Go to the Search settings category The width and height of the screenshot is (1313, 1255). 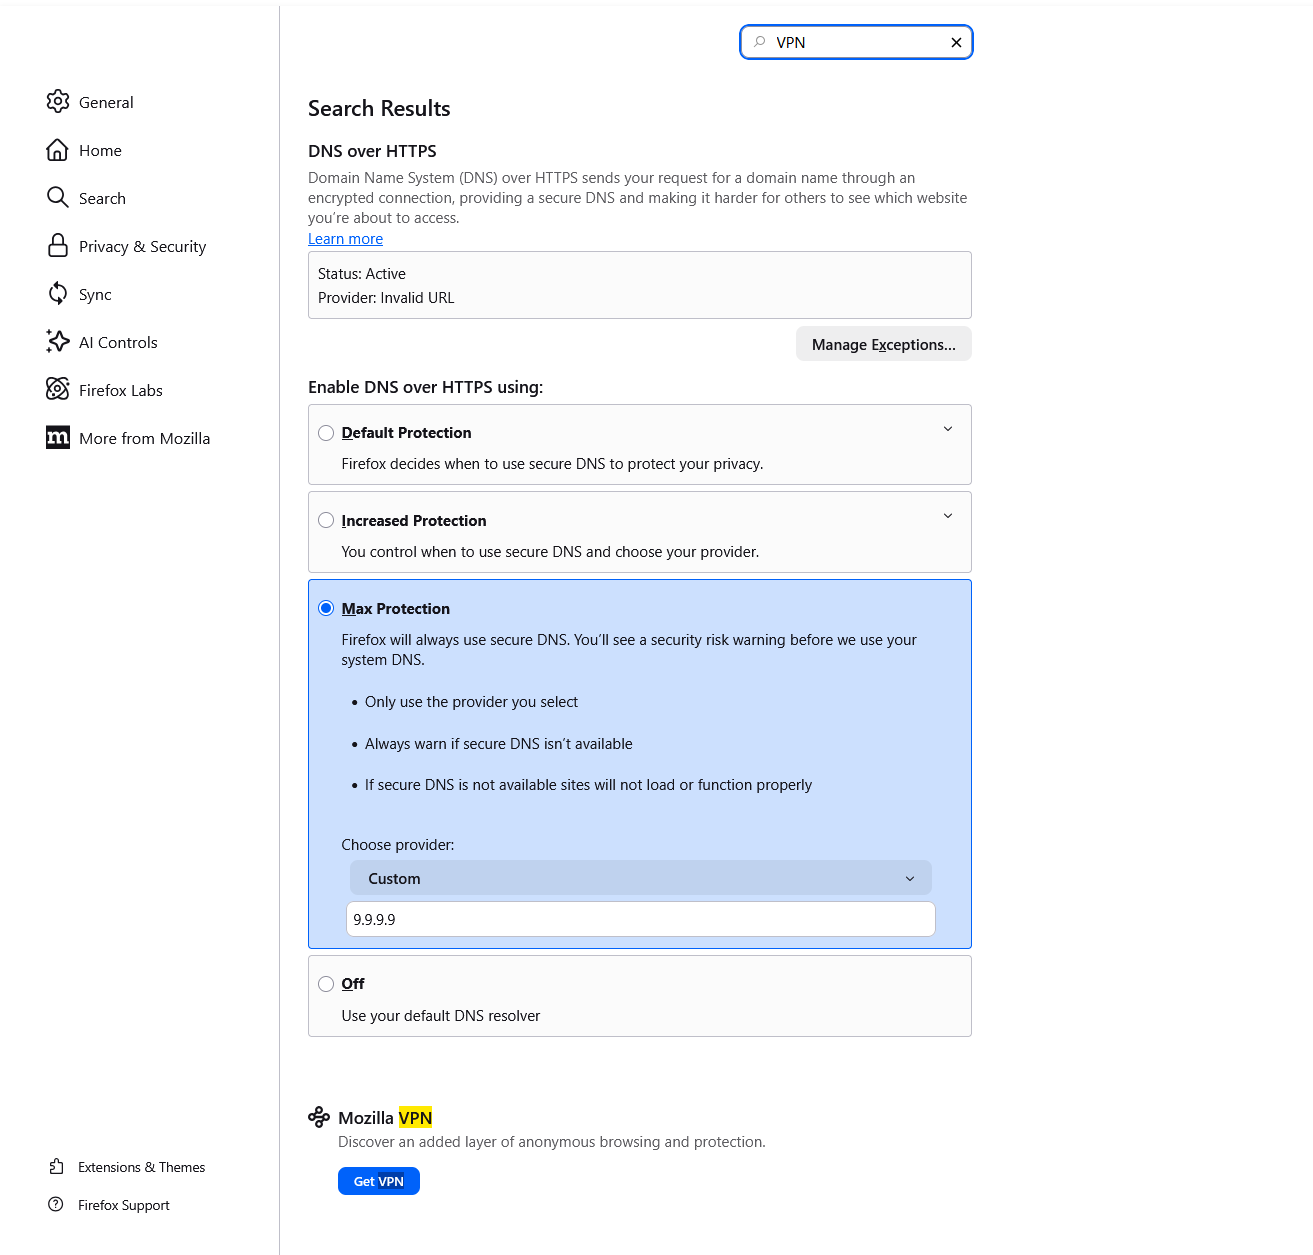(102, 198)
